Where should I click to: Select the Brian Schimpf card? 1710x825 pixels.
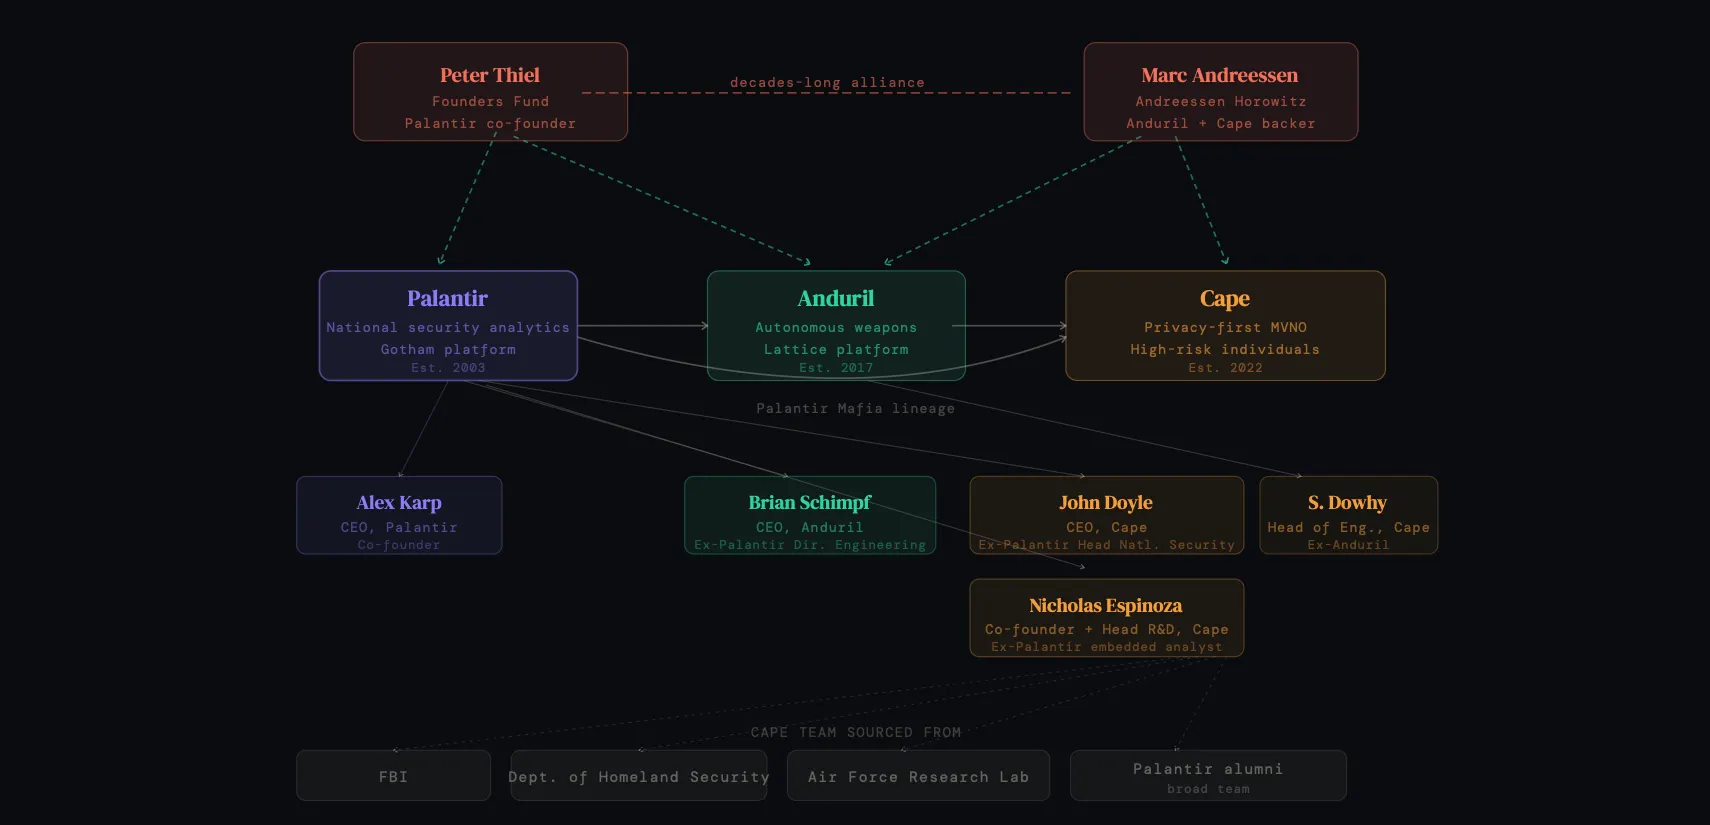810,514
